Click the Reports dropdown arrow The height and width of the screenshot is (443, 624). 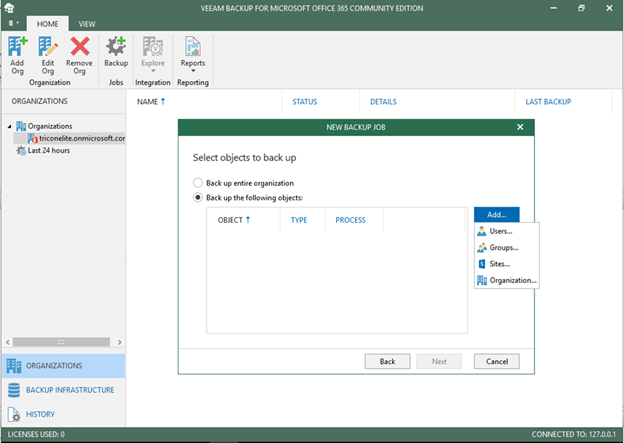tap(193, 71)
